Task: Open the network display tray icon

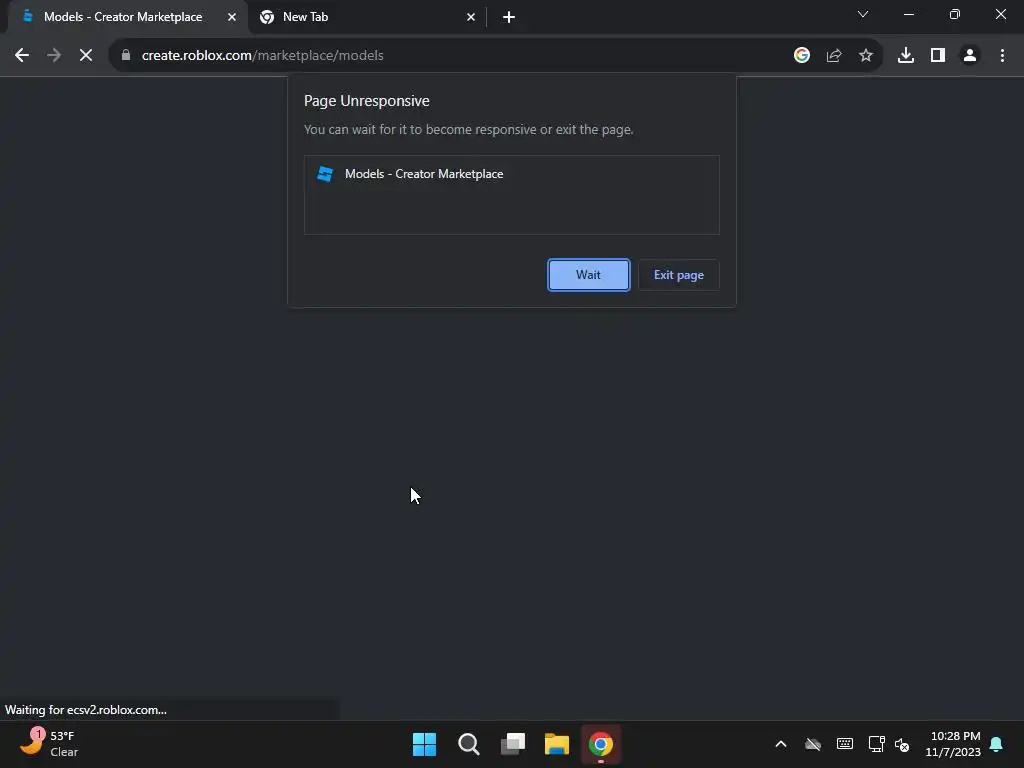Action: pyautogui.click(x=876, y=744)
